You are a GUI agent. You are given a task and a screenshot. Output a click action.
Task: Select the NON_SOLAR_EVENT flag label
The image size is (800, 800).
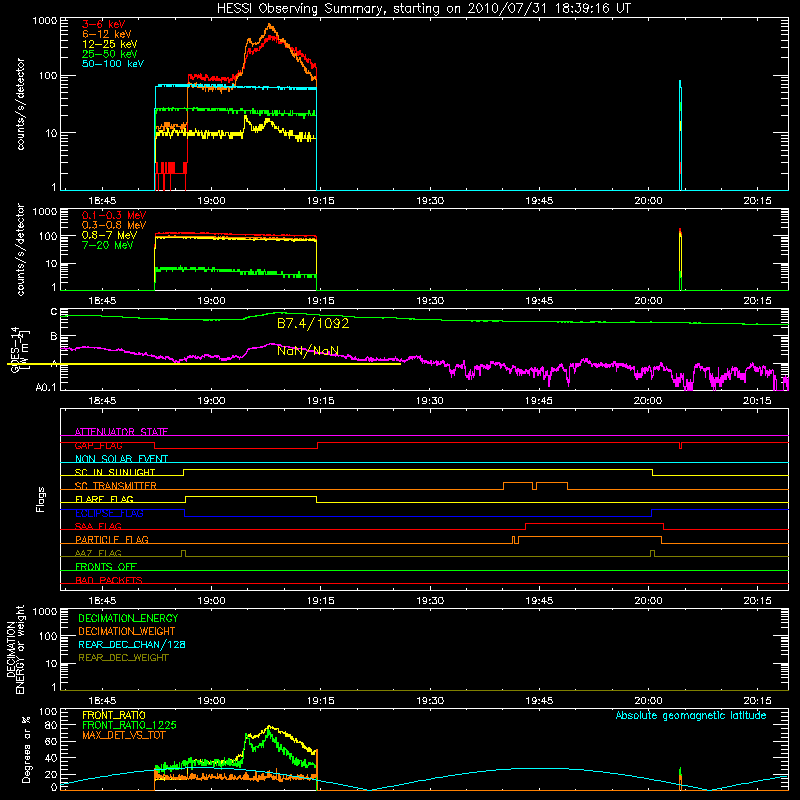point(121,459)
